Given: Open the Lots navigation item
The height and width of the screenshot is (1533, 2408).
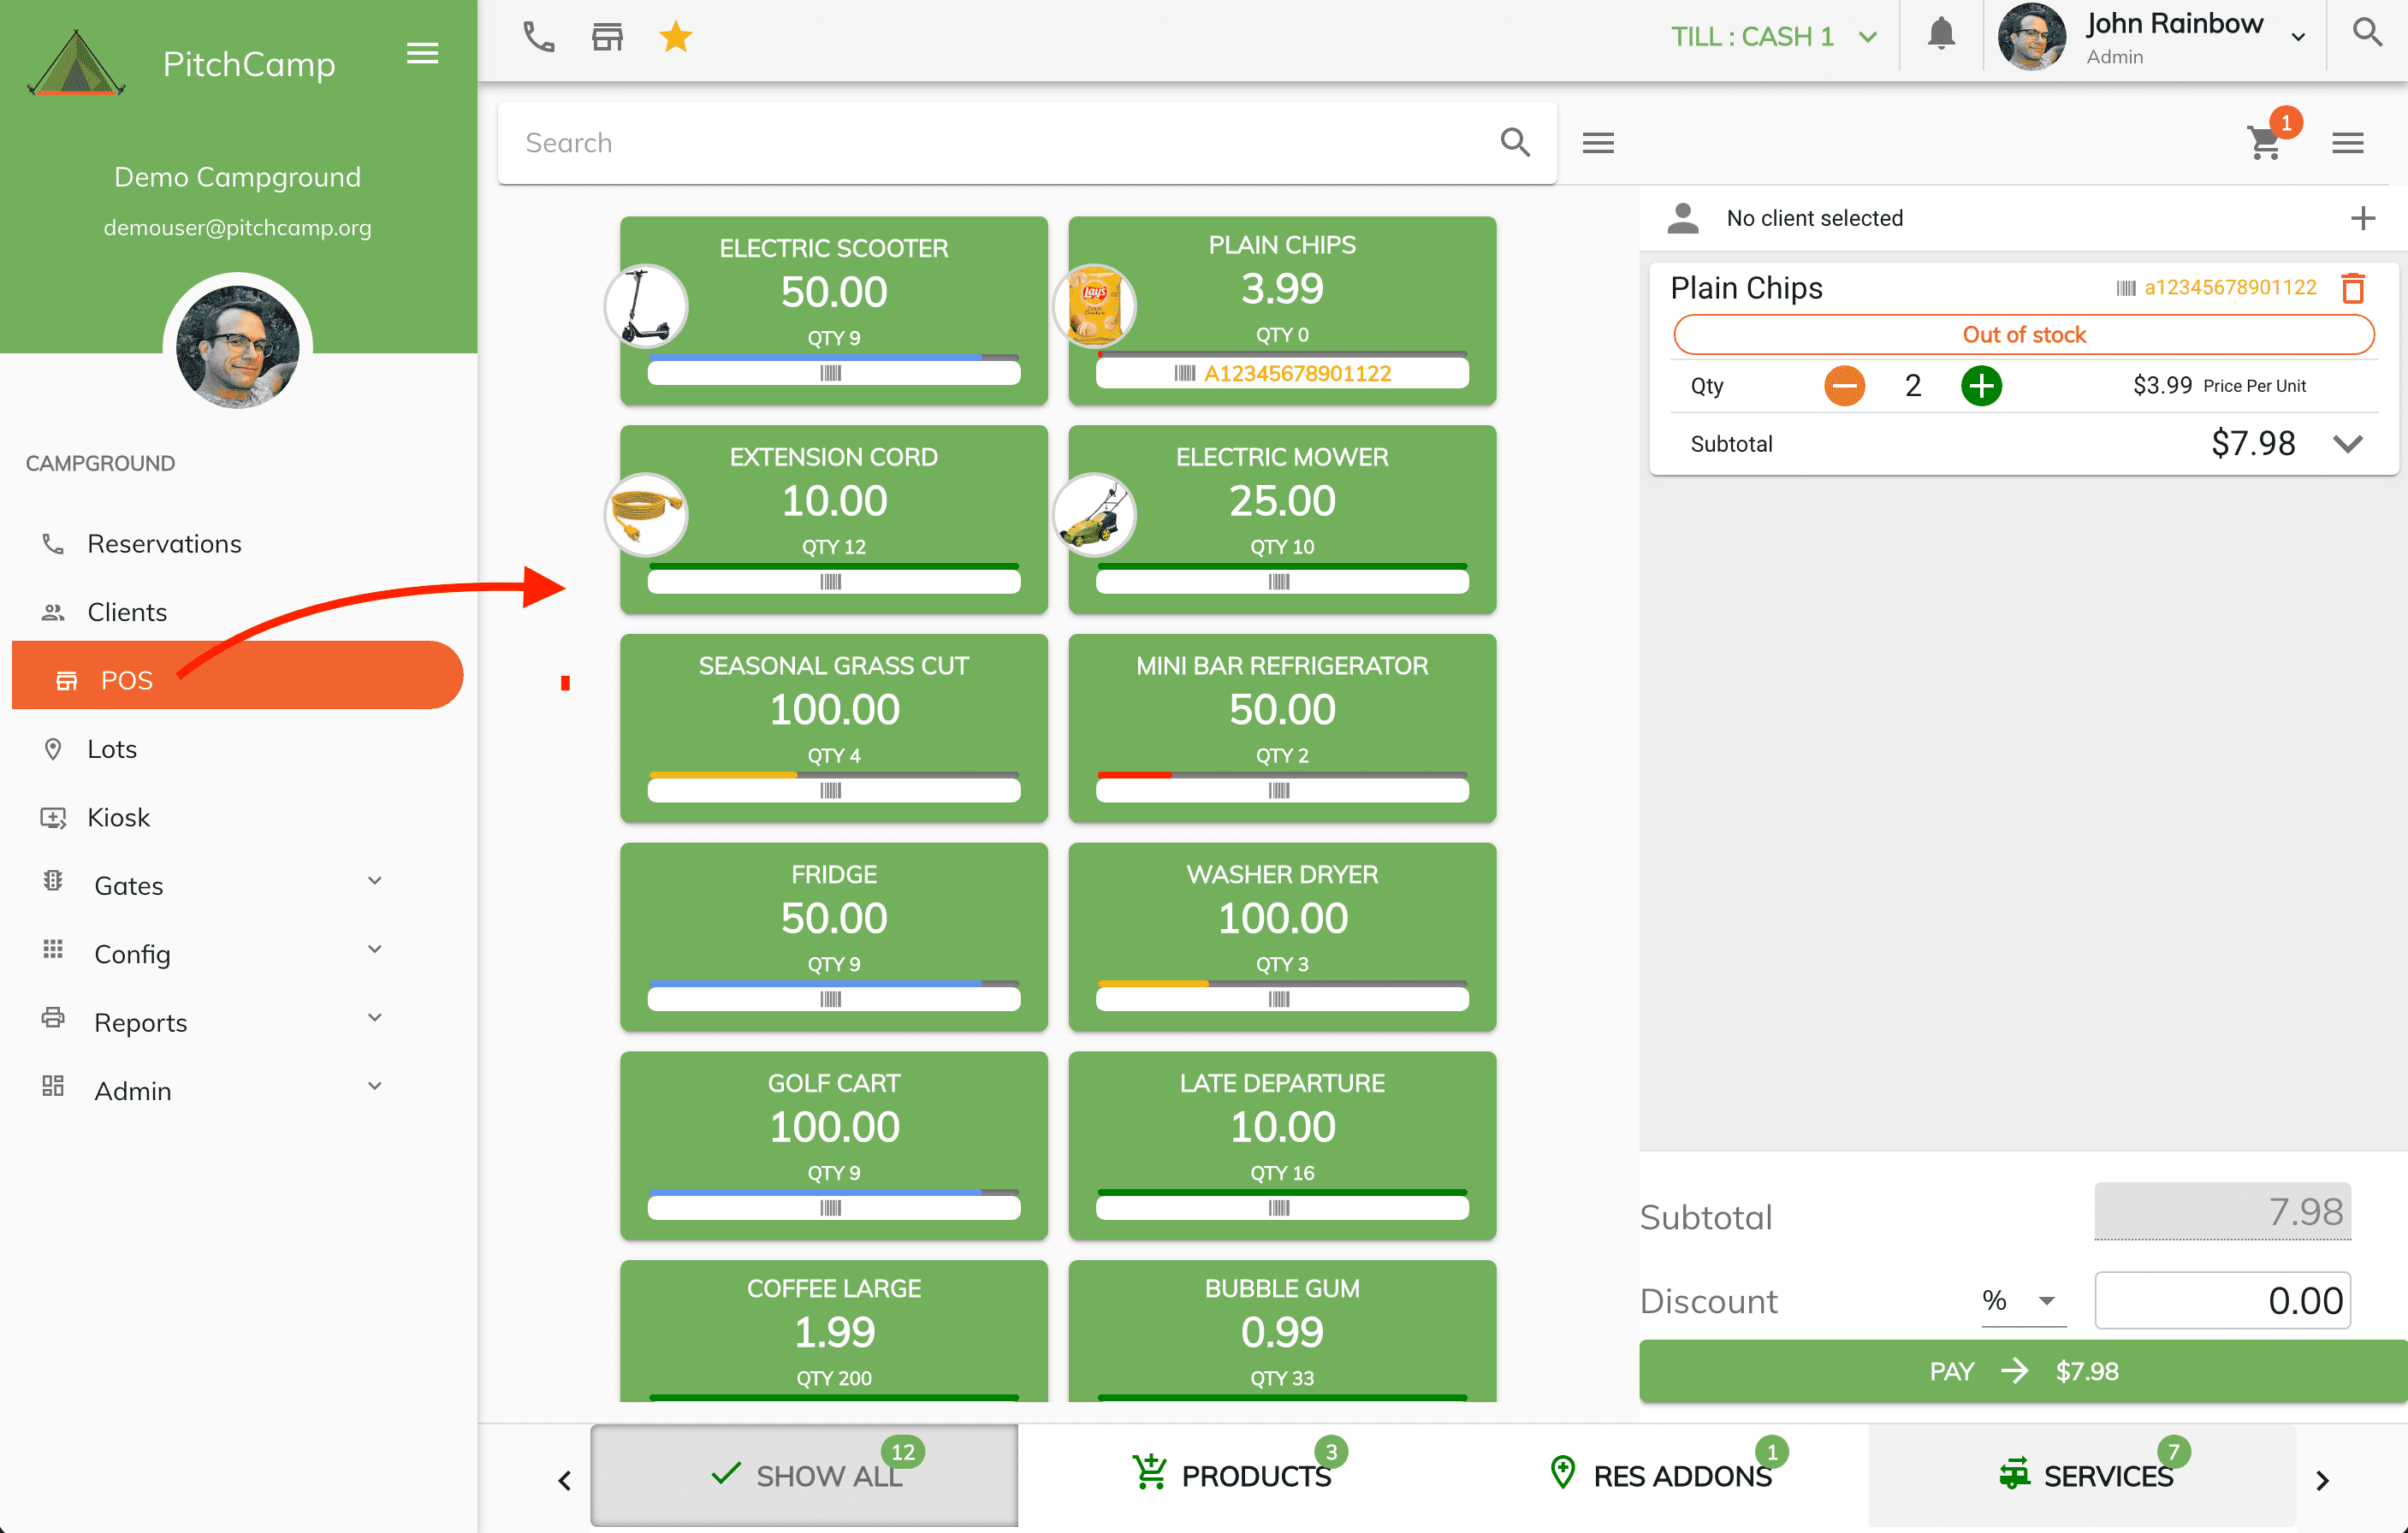Looking at the screenshot, I should (109, 749).
